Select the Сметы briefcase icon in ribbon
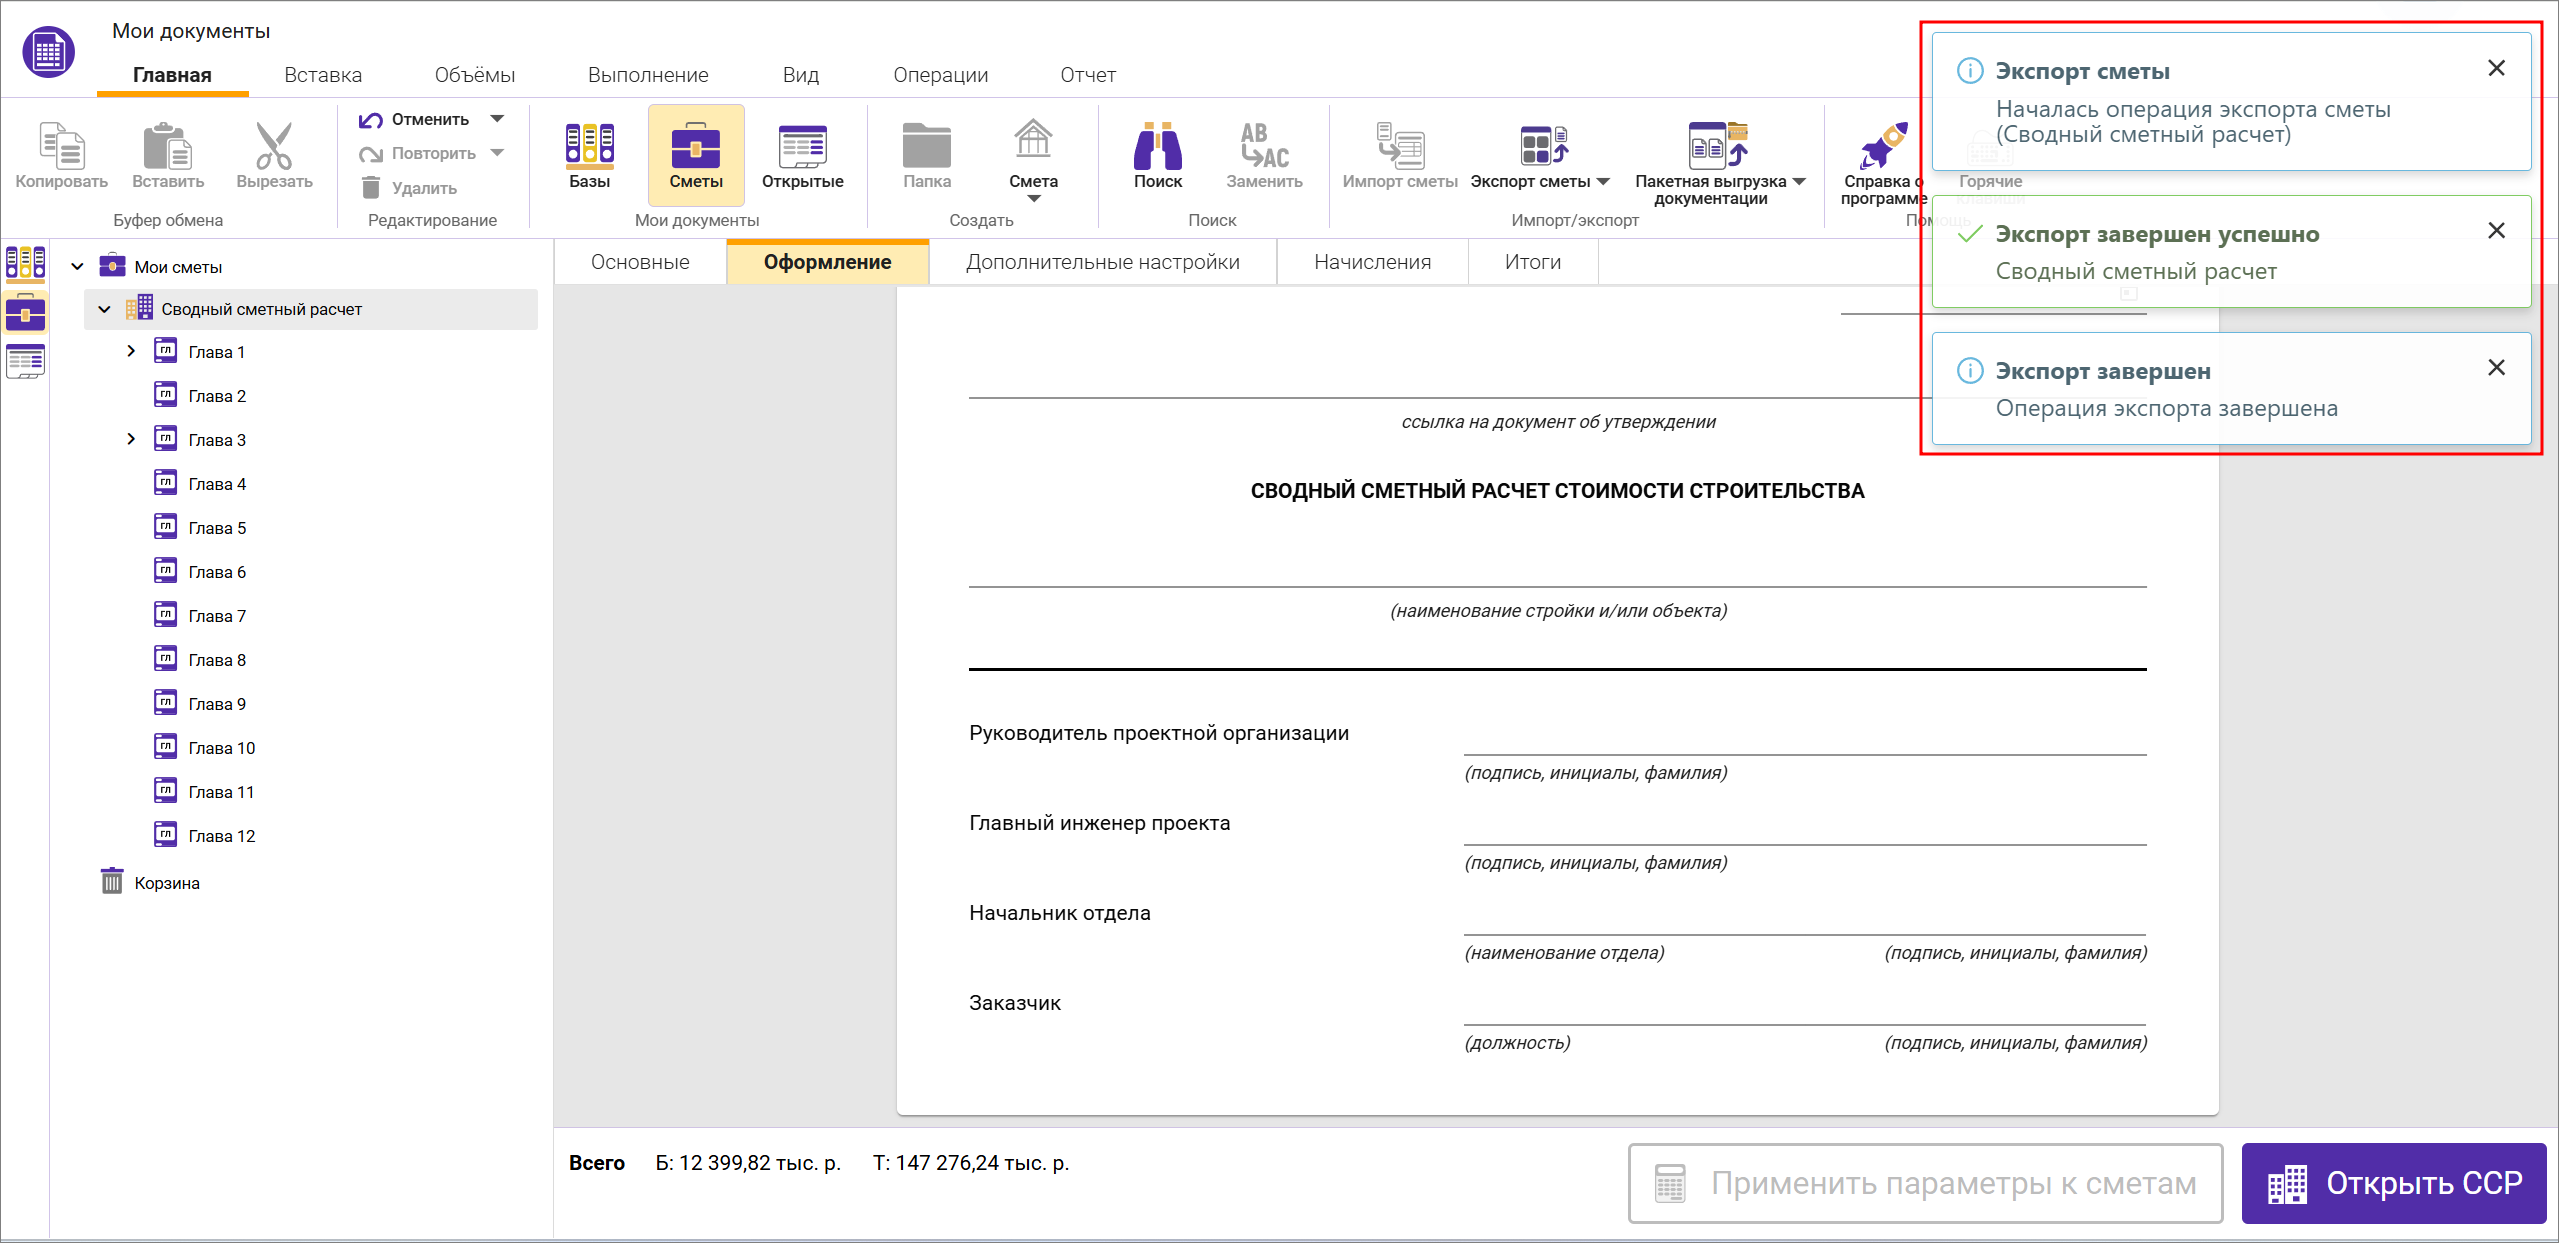The width and height of the screenshot is (2559, 1243). [x=695, y=146]
